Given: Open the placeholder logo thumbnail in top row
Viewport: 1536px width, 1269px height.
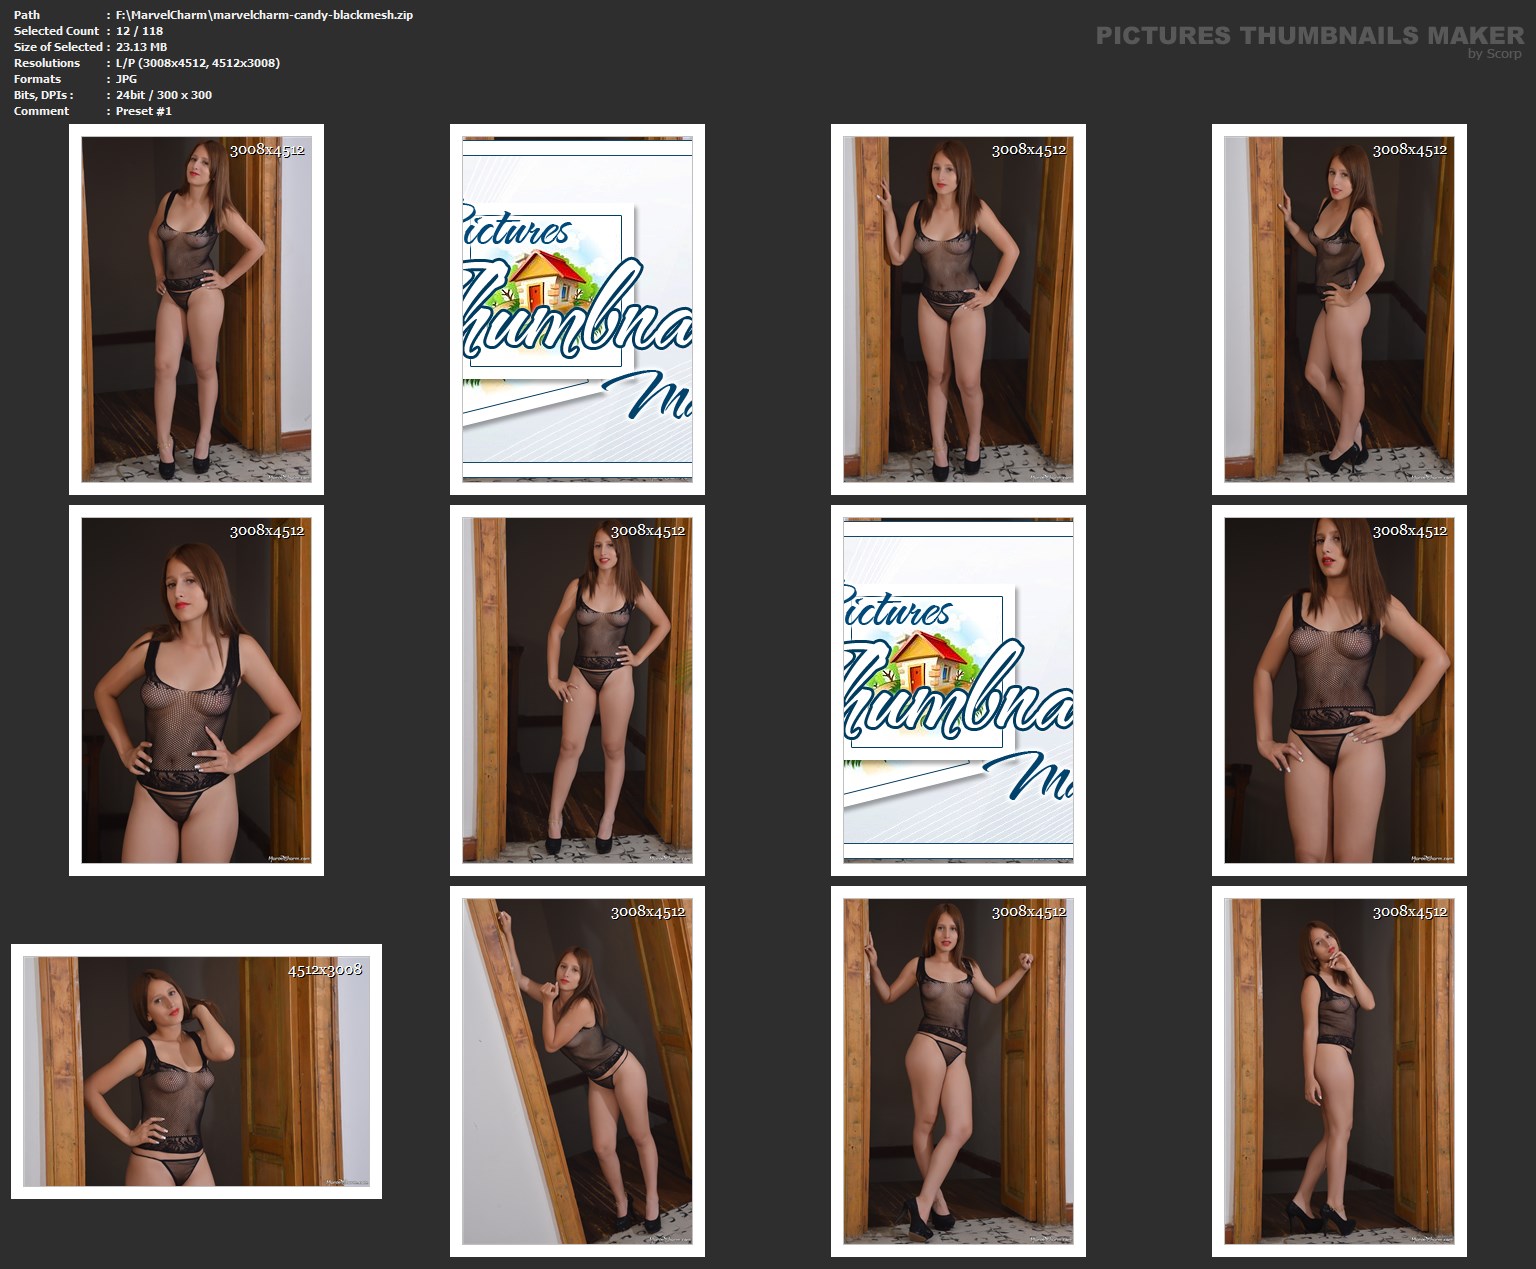Looking at the screenshot, I should pos(577,309).
